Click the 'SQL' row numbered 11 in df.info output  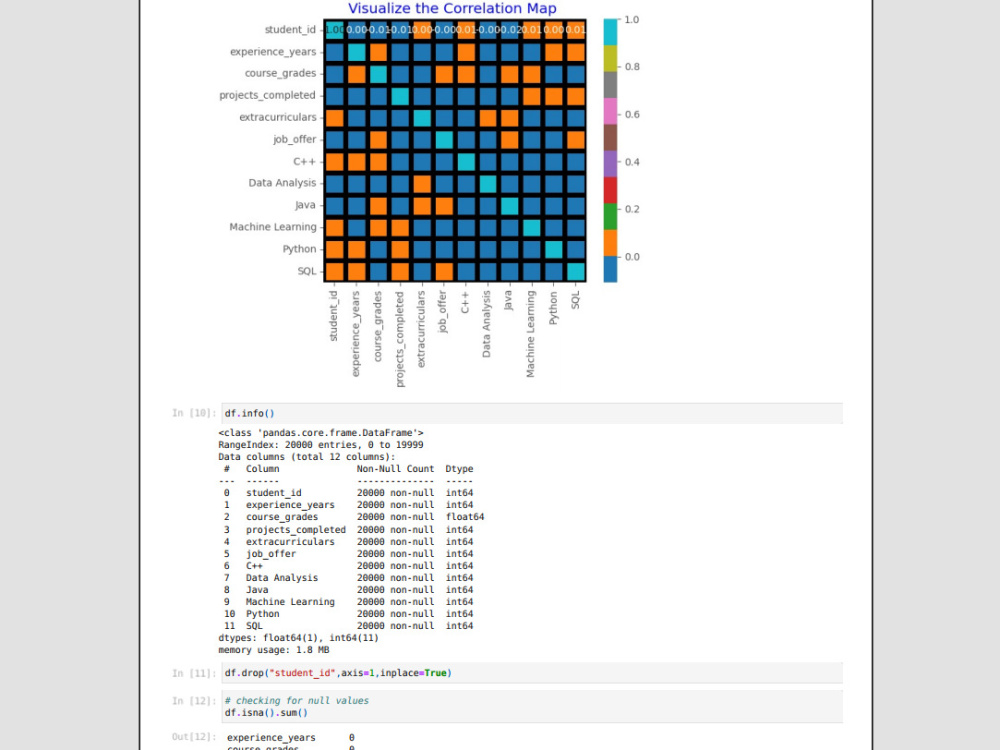click(348, 626)
